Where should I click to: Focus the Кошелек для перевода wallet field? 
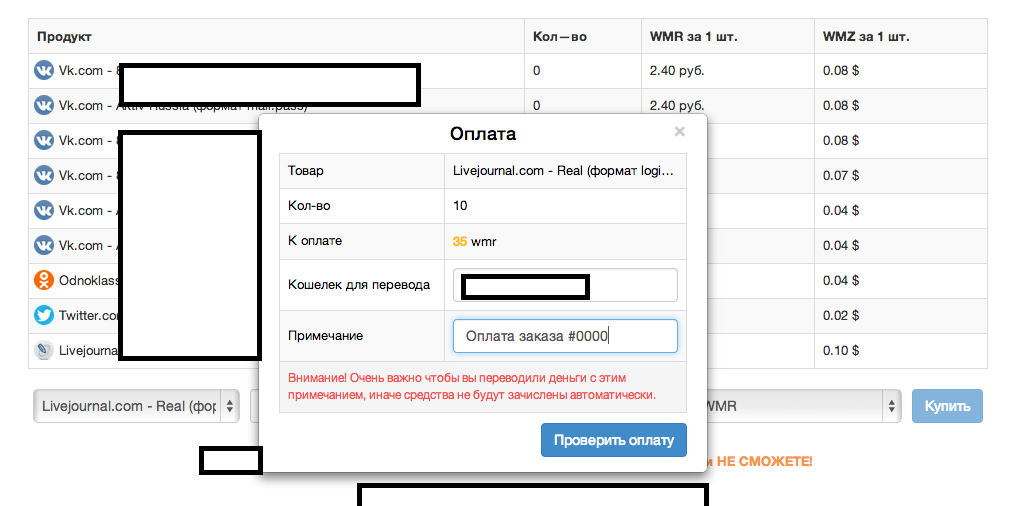pyautogui.click(x=566, y=285)
